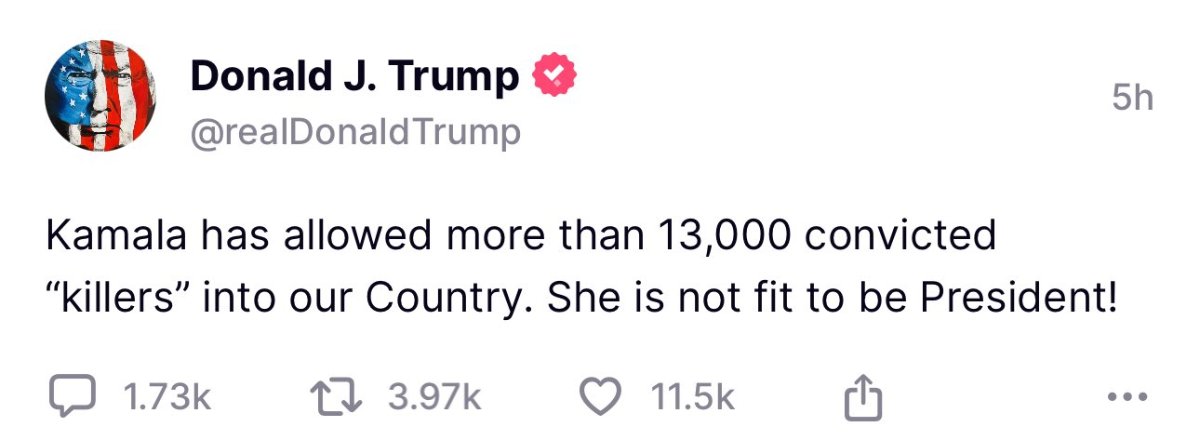The width and height of the screenshot is (1200, 440).
Task: Click the red verified badge
Action: coord(550,77)
